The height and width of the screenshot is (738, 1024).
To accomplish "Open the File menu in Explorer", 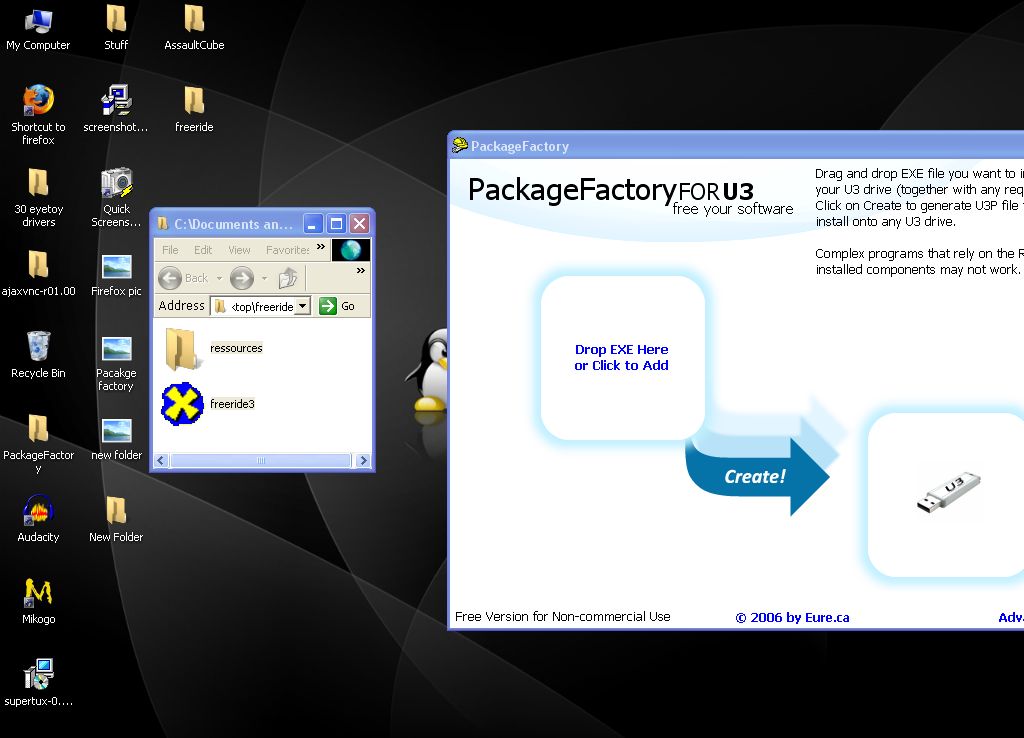I will pyautogui.click(x=170, y=250).
